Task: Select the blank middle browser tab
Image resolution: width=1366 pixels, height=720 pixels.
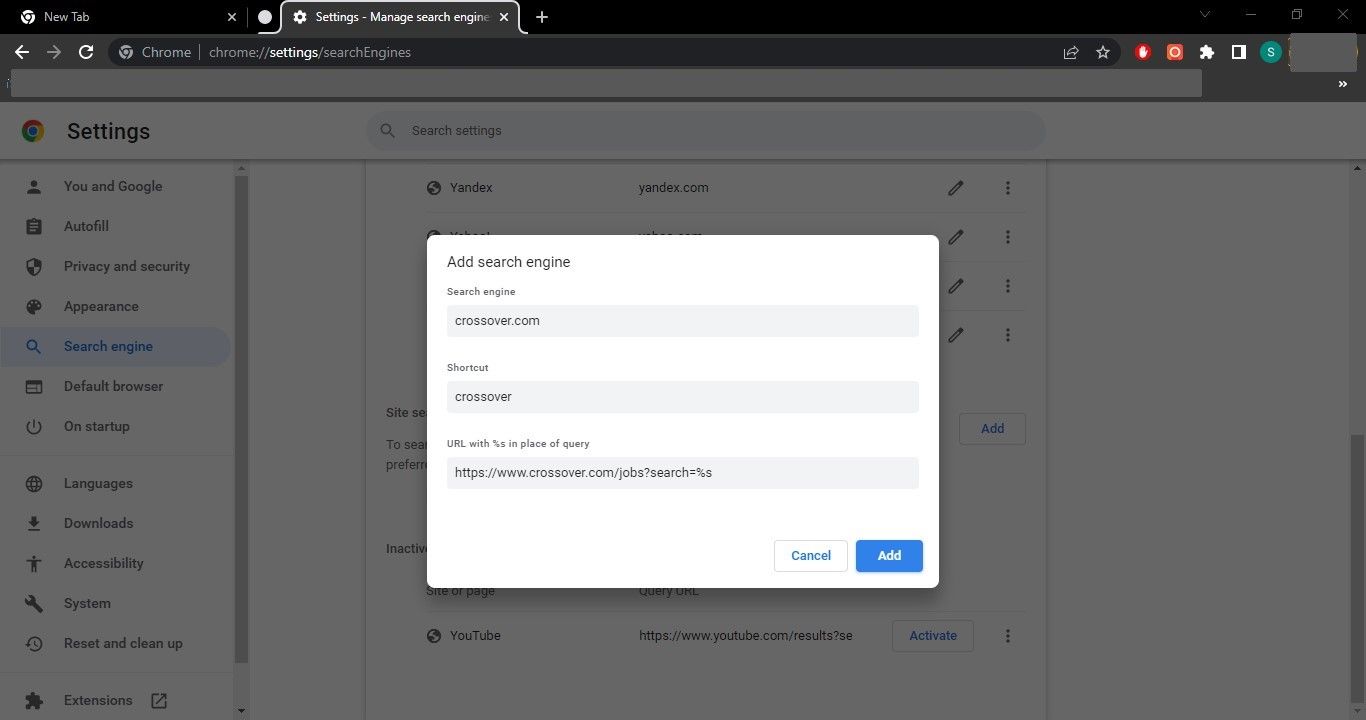Action: pos(265,17)
